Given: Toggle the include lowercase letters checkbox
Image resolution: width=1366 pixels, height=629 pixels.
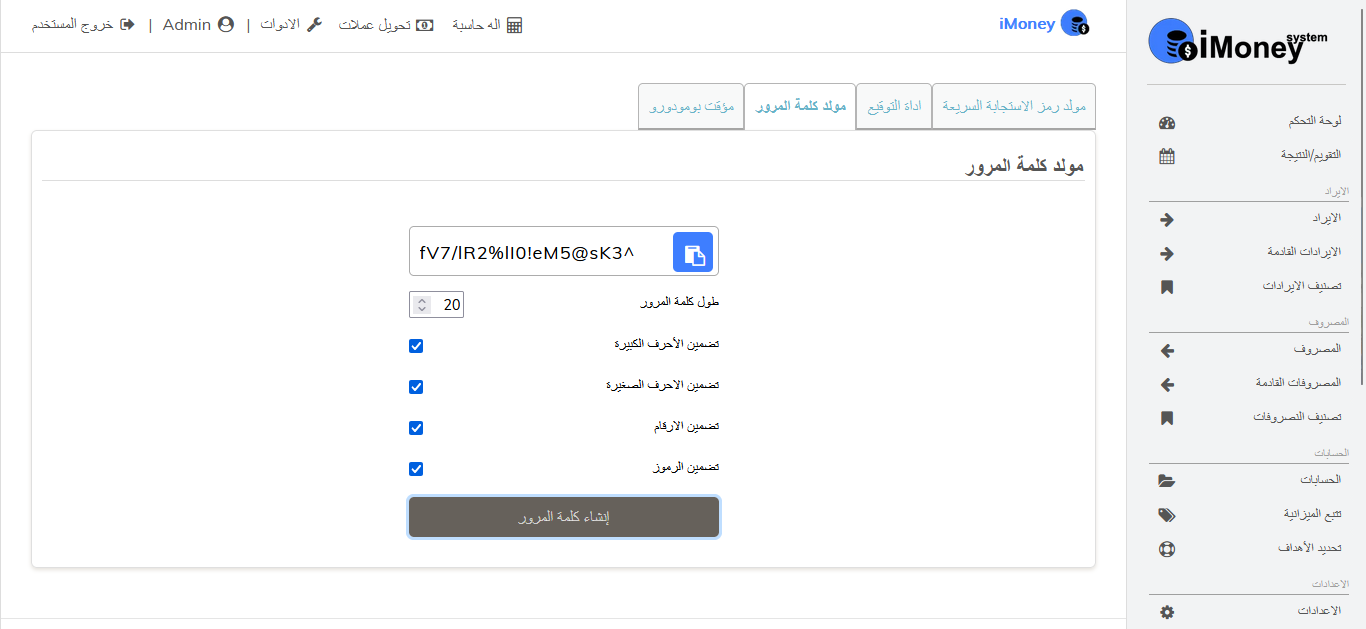Looking at the screenshot, I should 416,387.
